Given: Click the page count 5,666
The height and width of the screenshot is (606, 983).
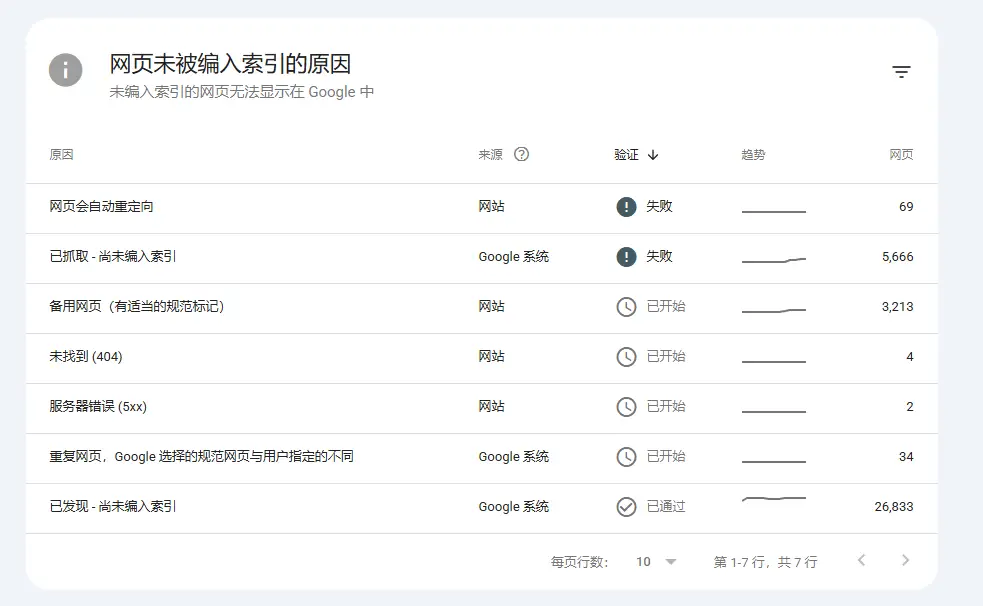Looking at the screenshot, I should pyautogui.click(x=897, y=256).
